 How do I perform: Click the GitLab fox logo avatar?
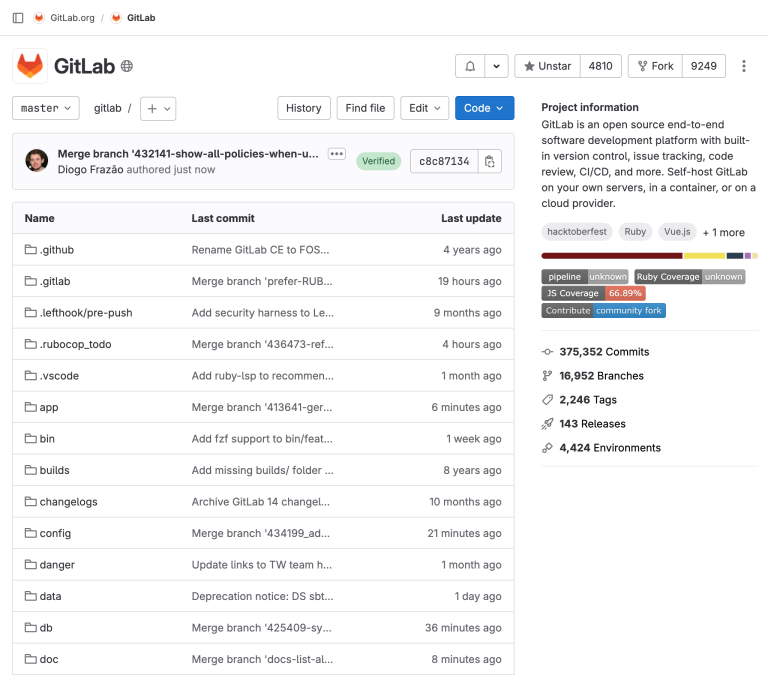pos(30,66)
